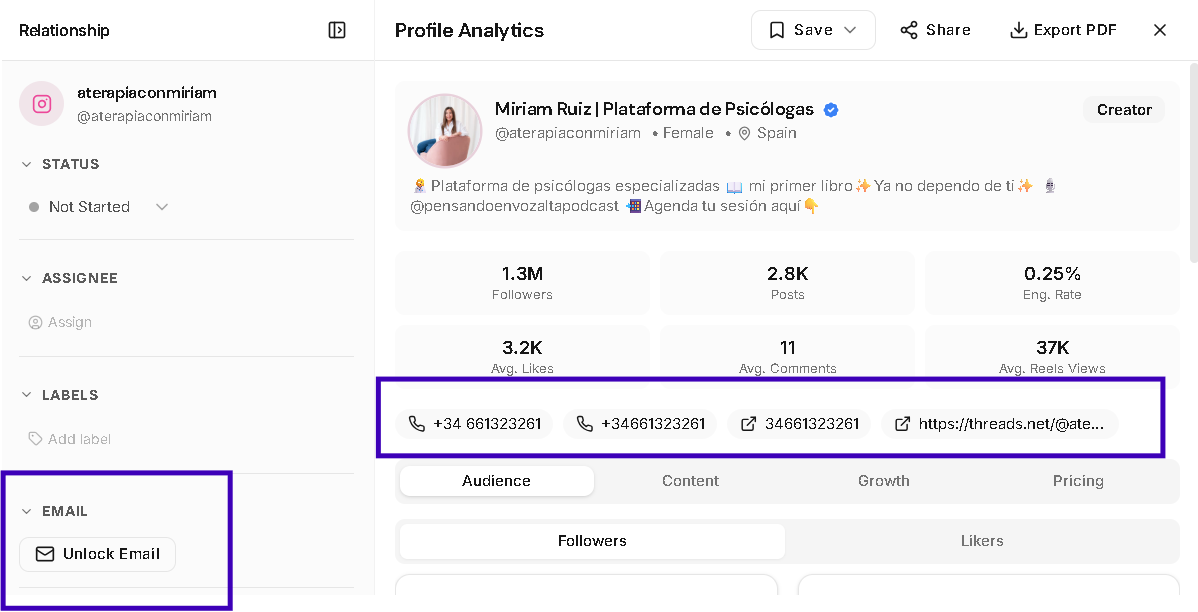Click the bookmark icon on Save button
The height and width of the screenshot is (612, 1198).
click(776, 30)
